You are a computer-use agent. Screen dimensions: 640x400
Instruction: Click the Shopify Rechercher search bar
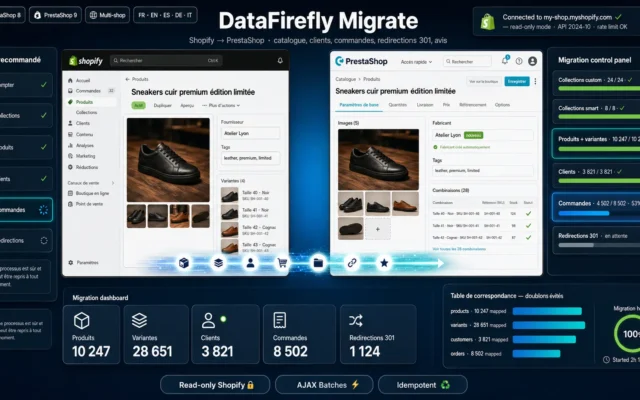166,60
